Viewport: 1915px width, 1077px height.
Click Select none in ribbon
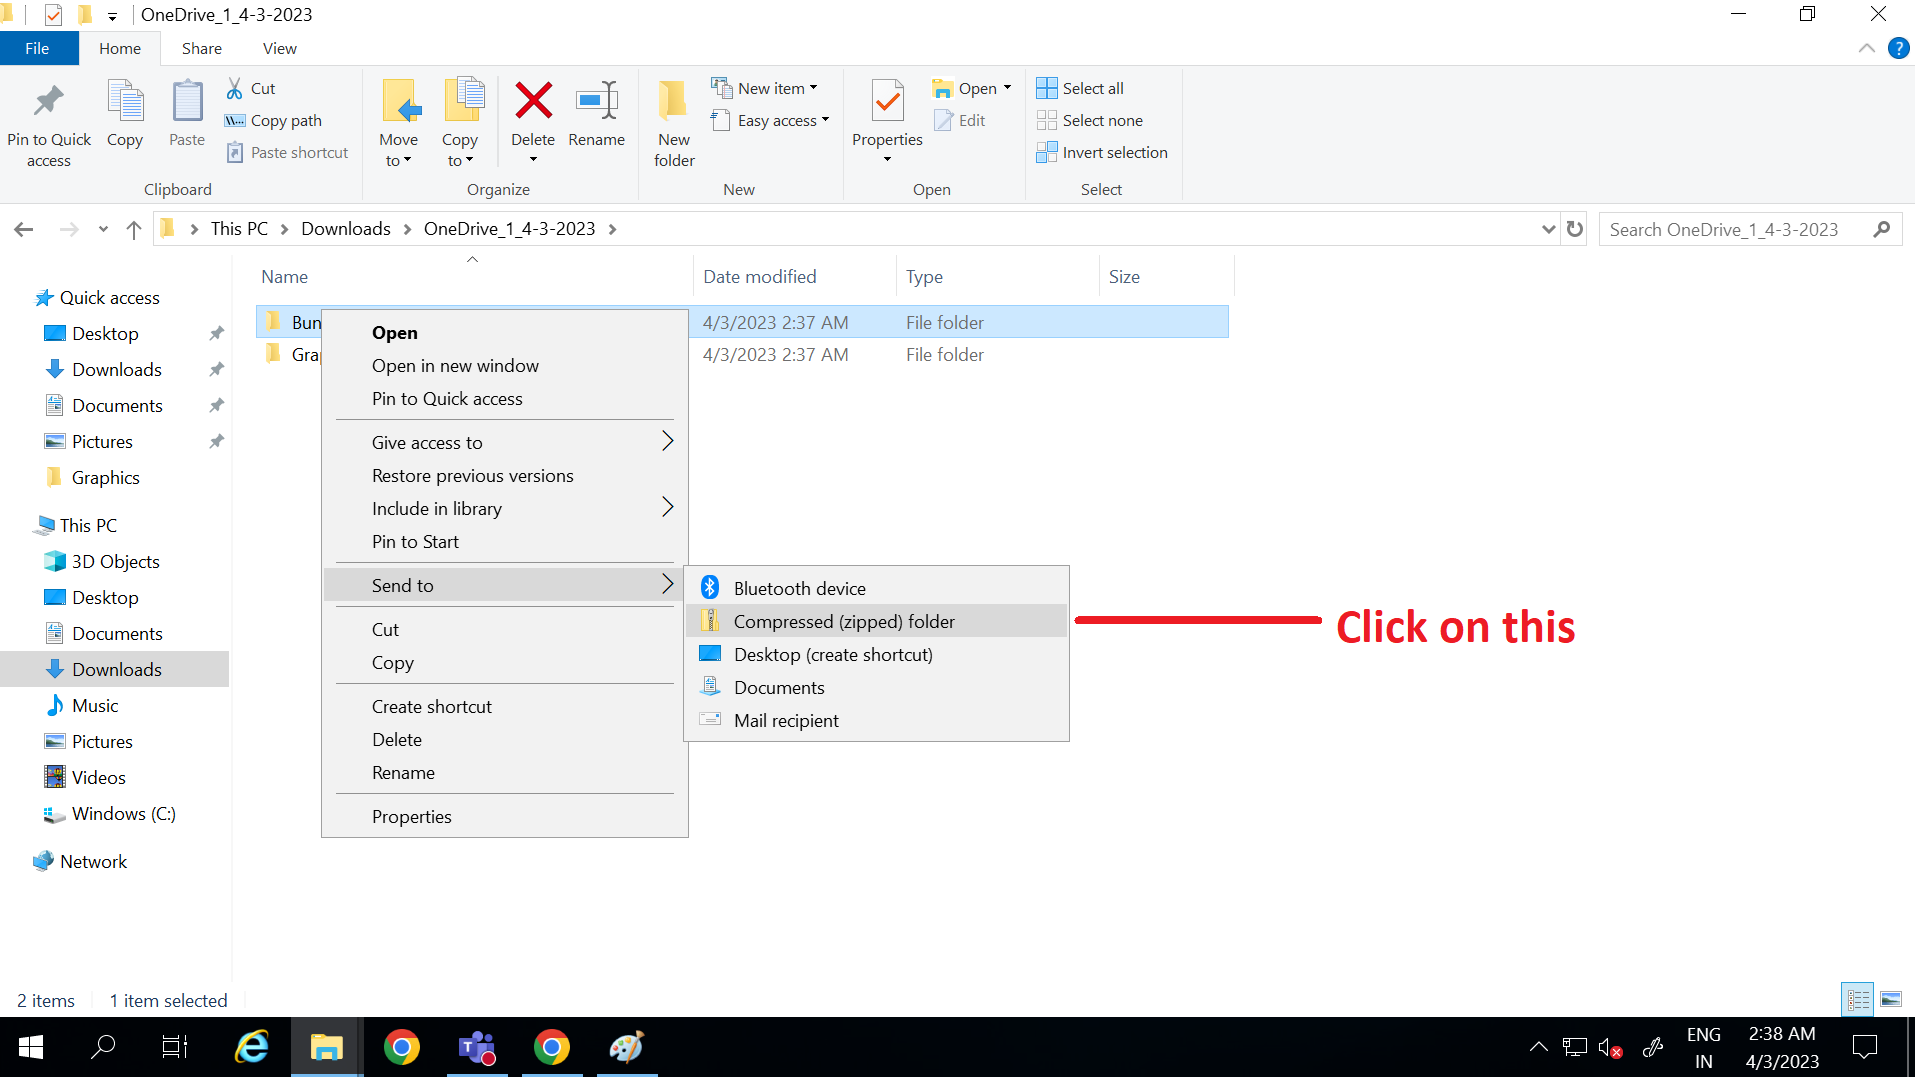click(1089, 120)
